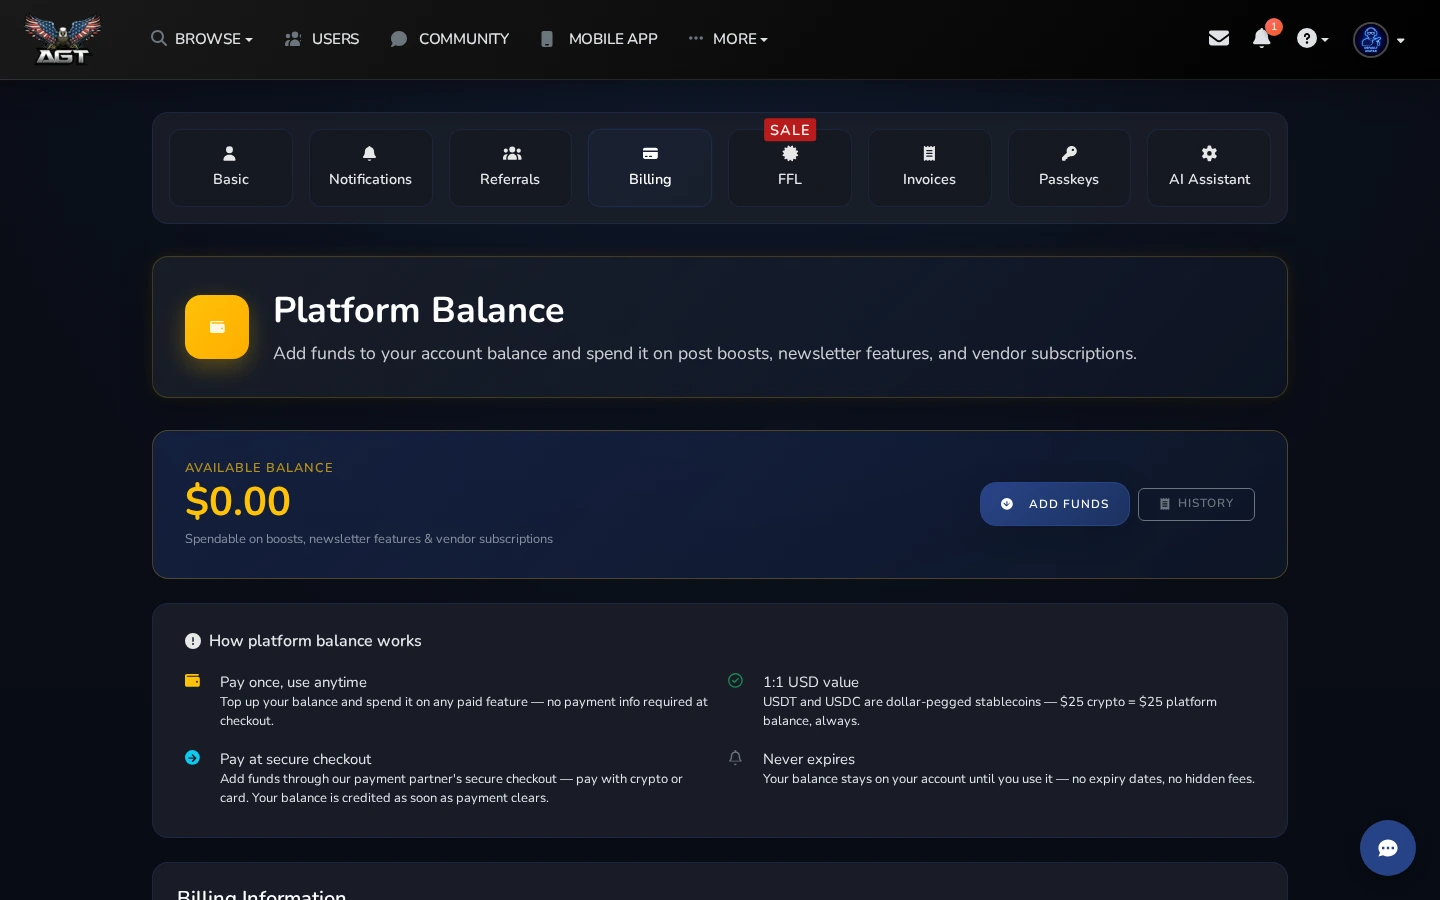Click the bell icon next to Never expires

736,758
